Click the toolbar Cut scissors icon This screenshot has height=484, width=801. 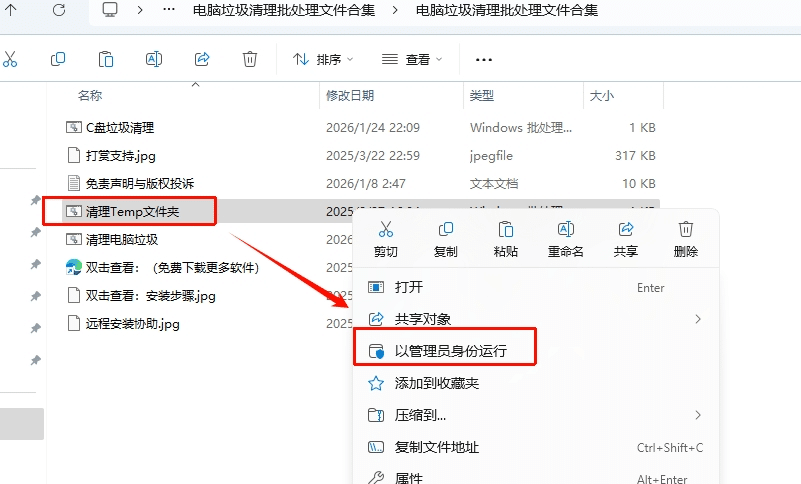click(10, 59)
